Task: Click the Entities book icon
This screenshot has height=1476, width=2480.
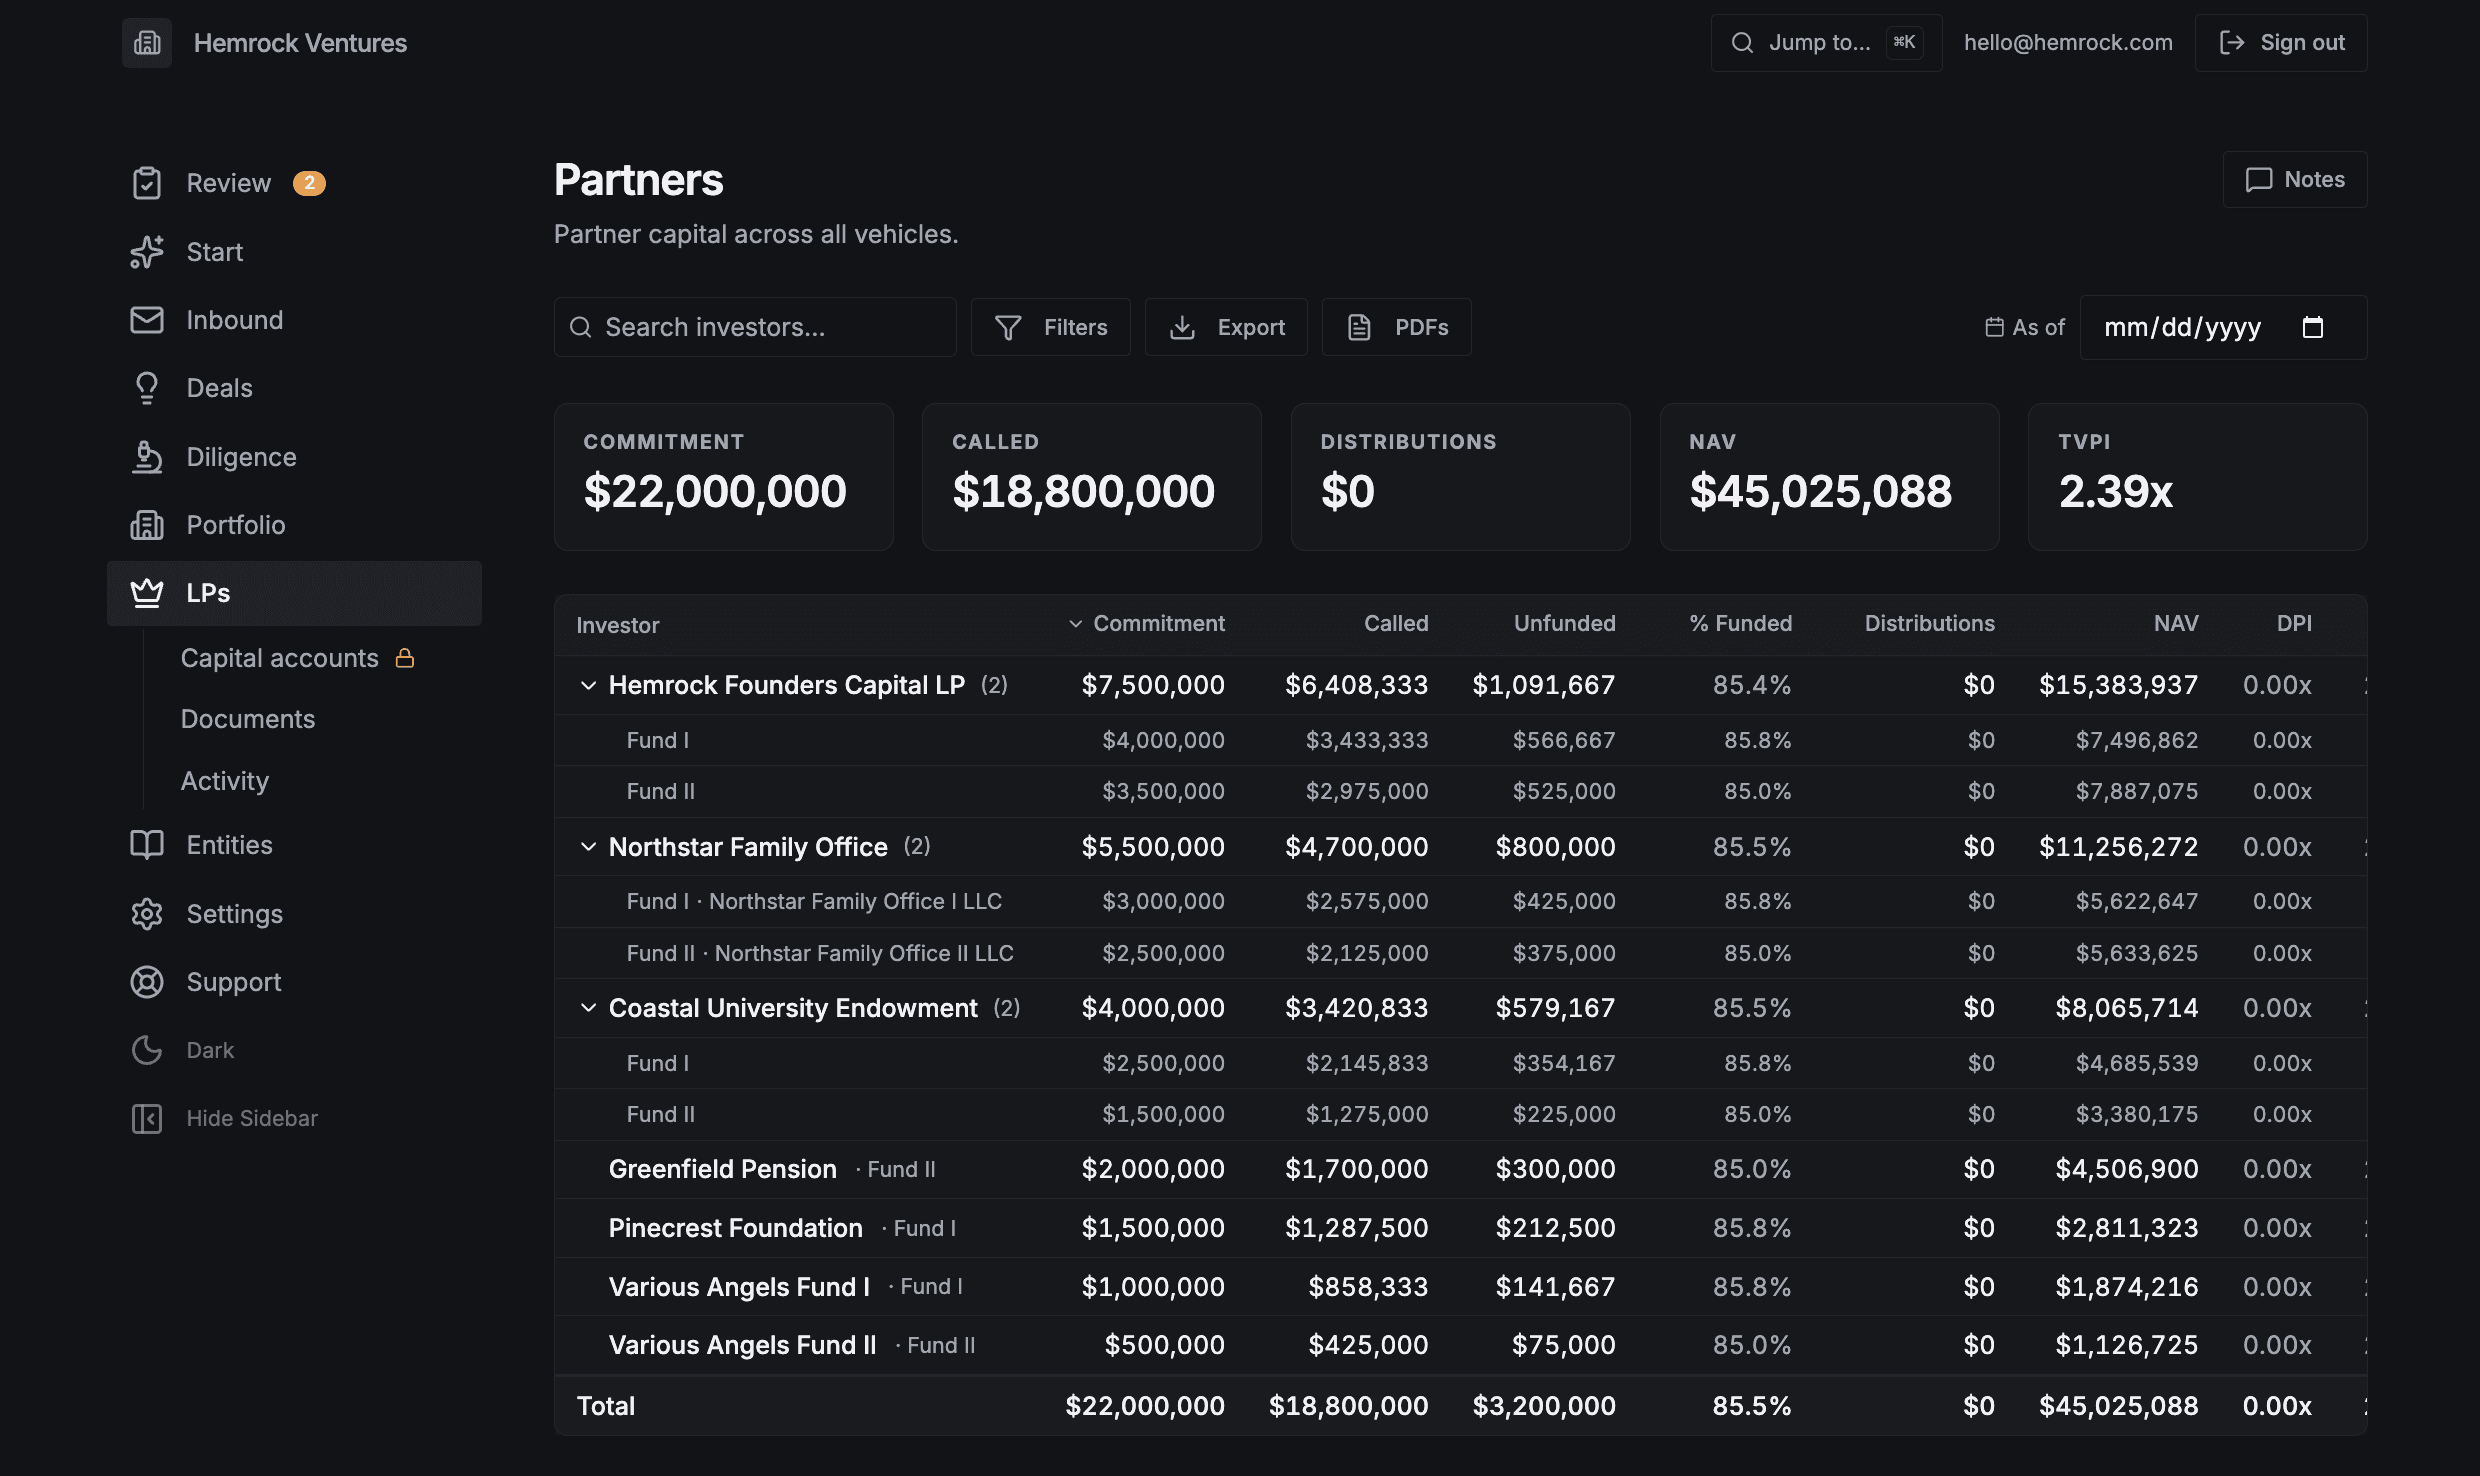Action: coord(147,845)
